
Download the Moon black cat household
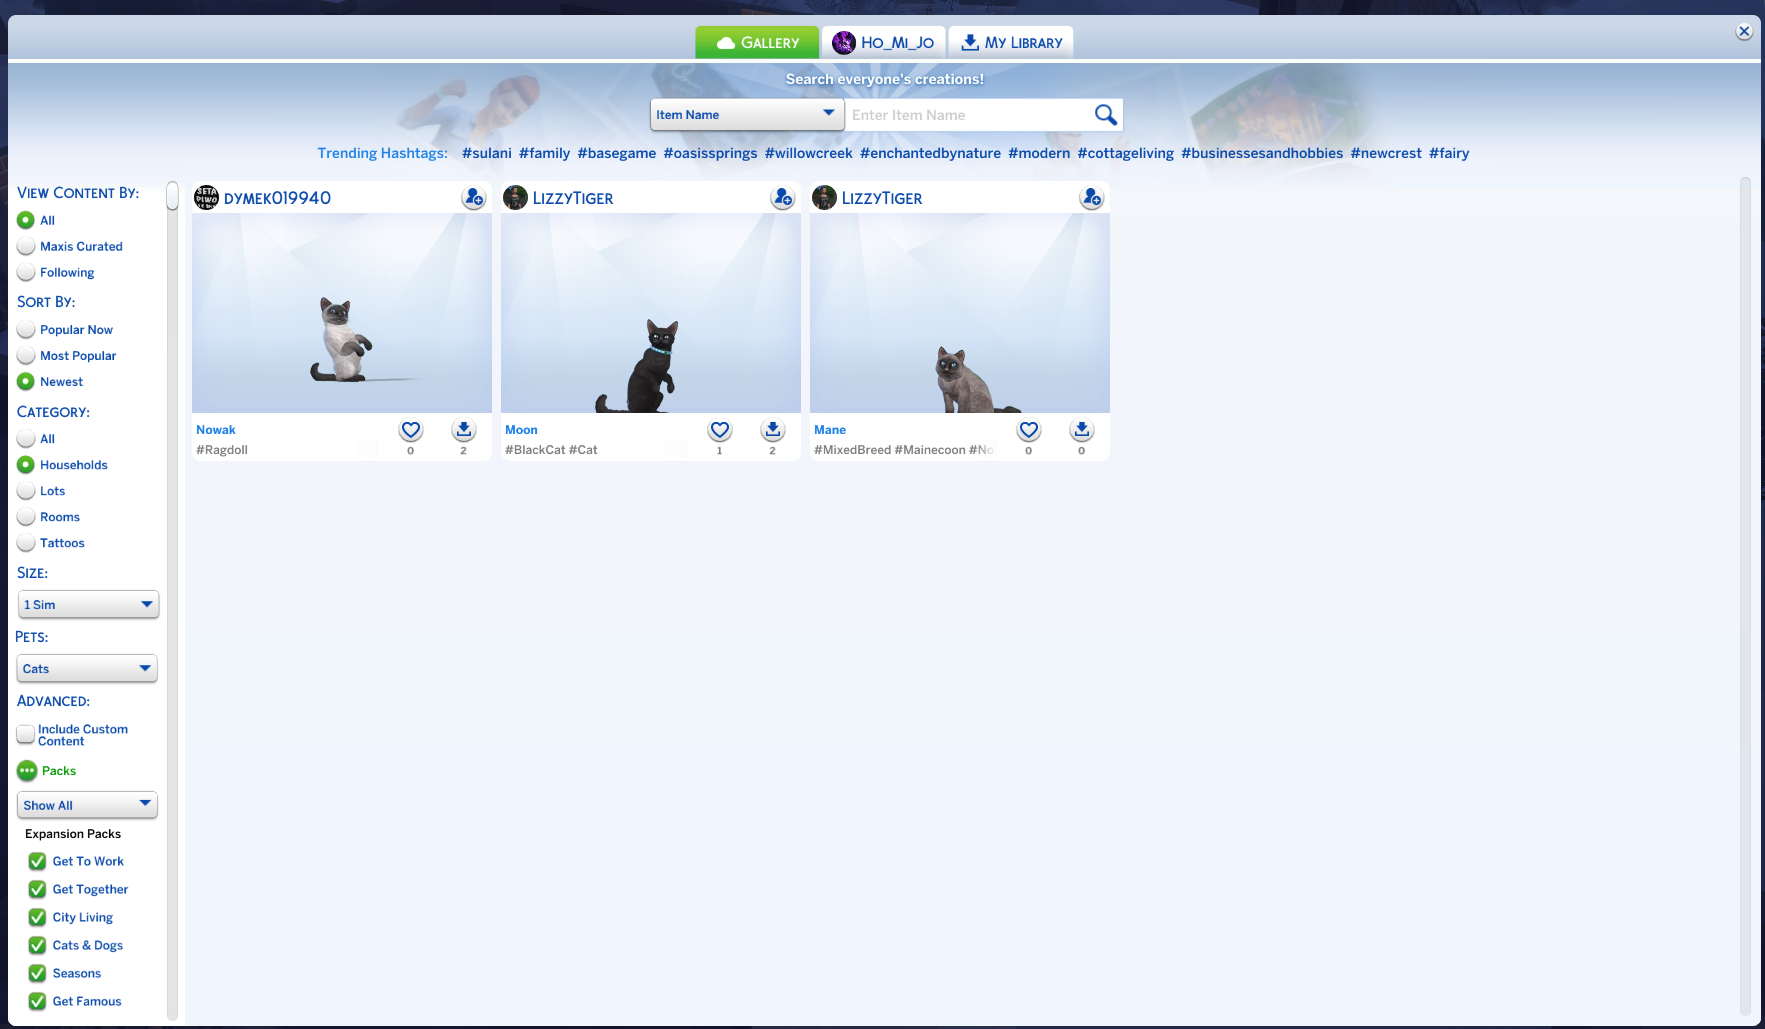(772, 430)
